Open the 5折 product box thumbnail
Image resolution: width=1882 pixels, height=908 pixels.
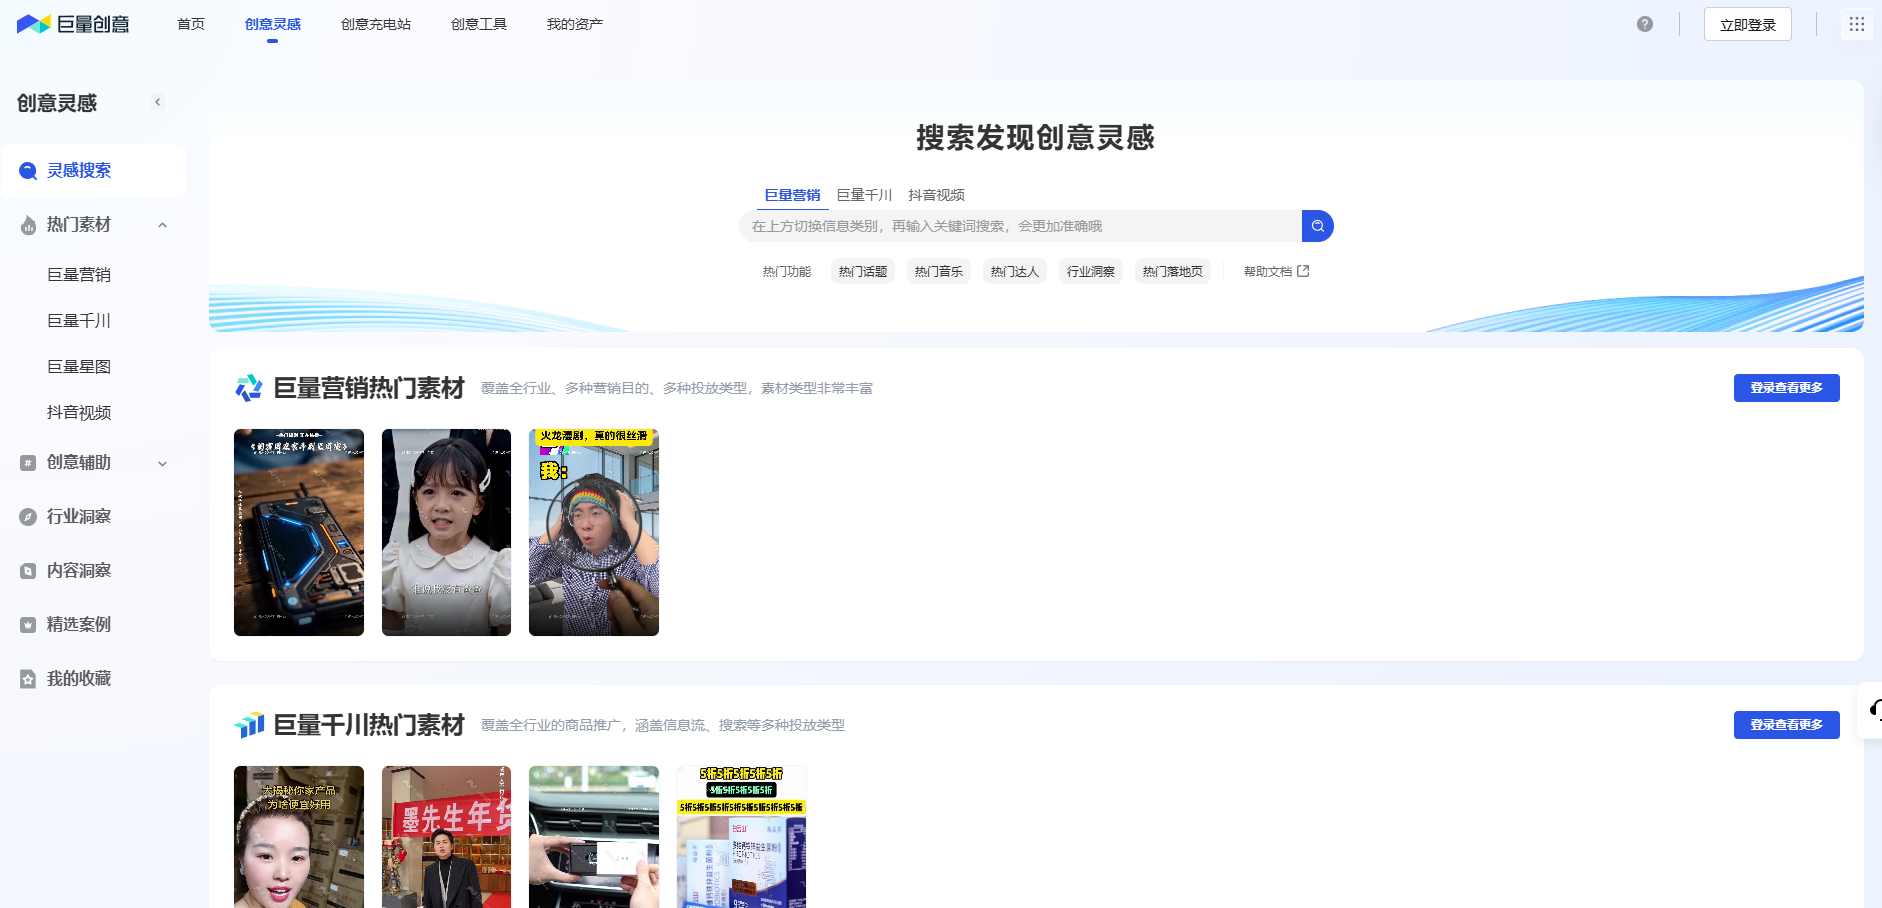click(741, 837)
